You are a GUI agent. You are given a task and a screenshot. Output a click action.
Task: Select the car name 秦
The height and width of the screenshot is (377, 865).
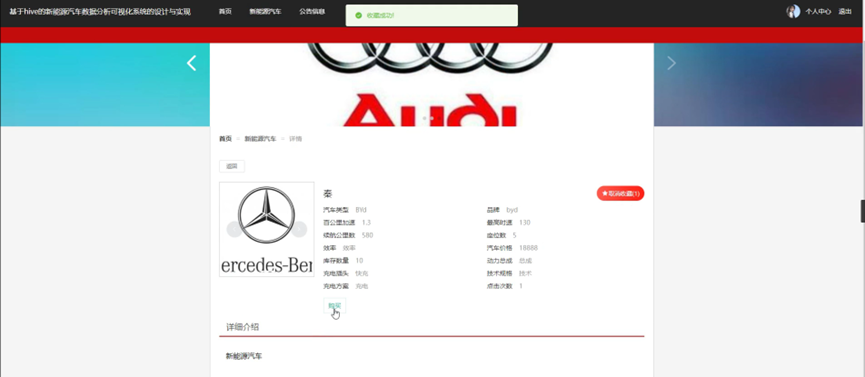[x=328, y=194]
